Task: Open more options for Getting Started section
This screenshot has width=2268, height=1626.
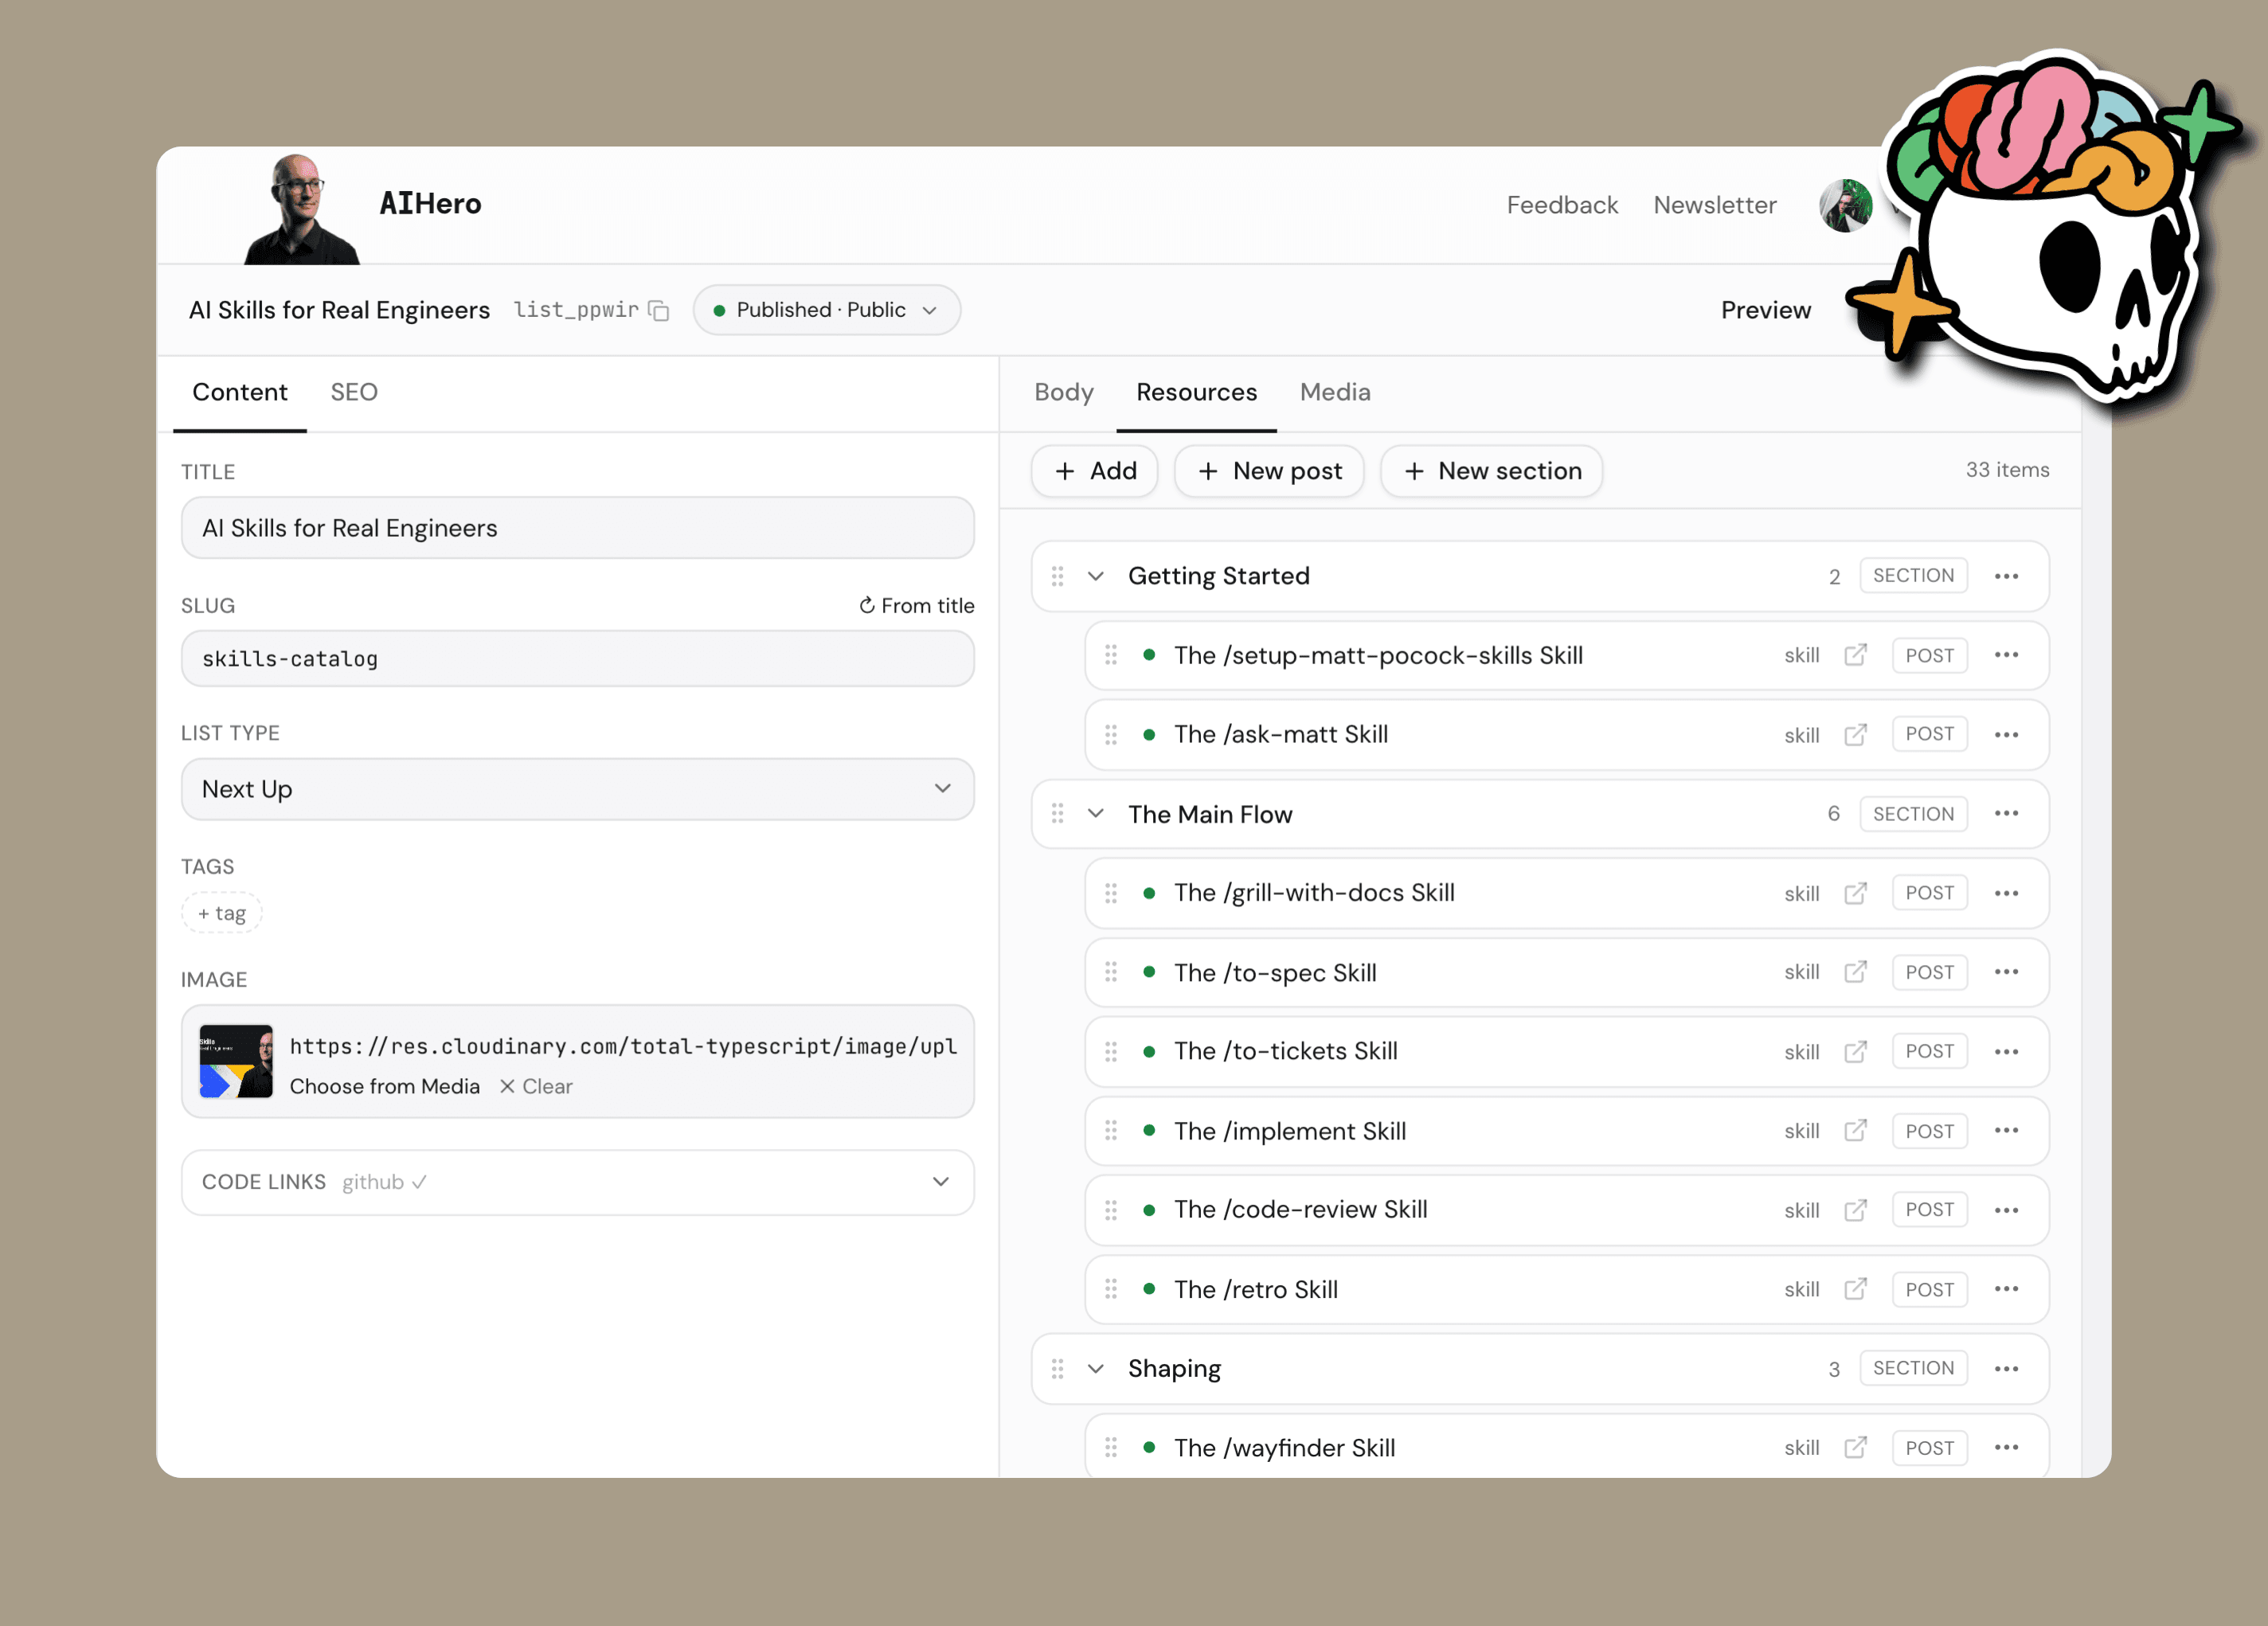Action: (2006, 576)
